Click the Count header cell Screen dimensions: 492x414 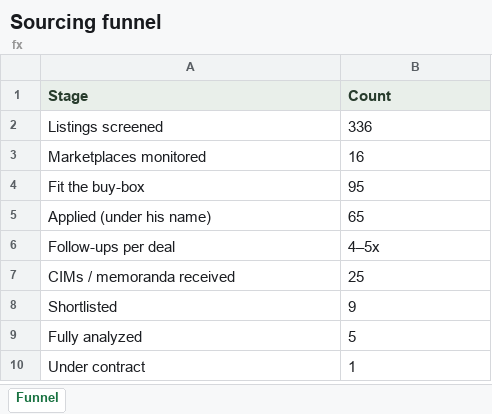415,96
